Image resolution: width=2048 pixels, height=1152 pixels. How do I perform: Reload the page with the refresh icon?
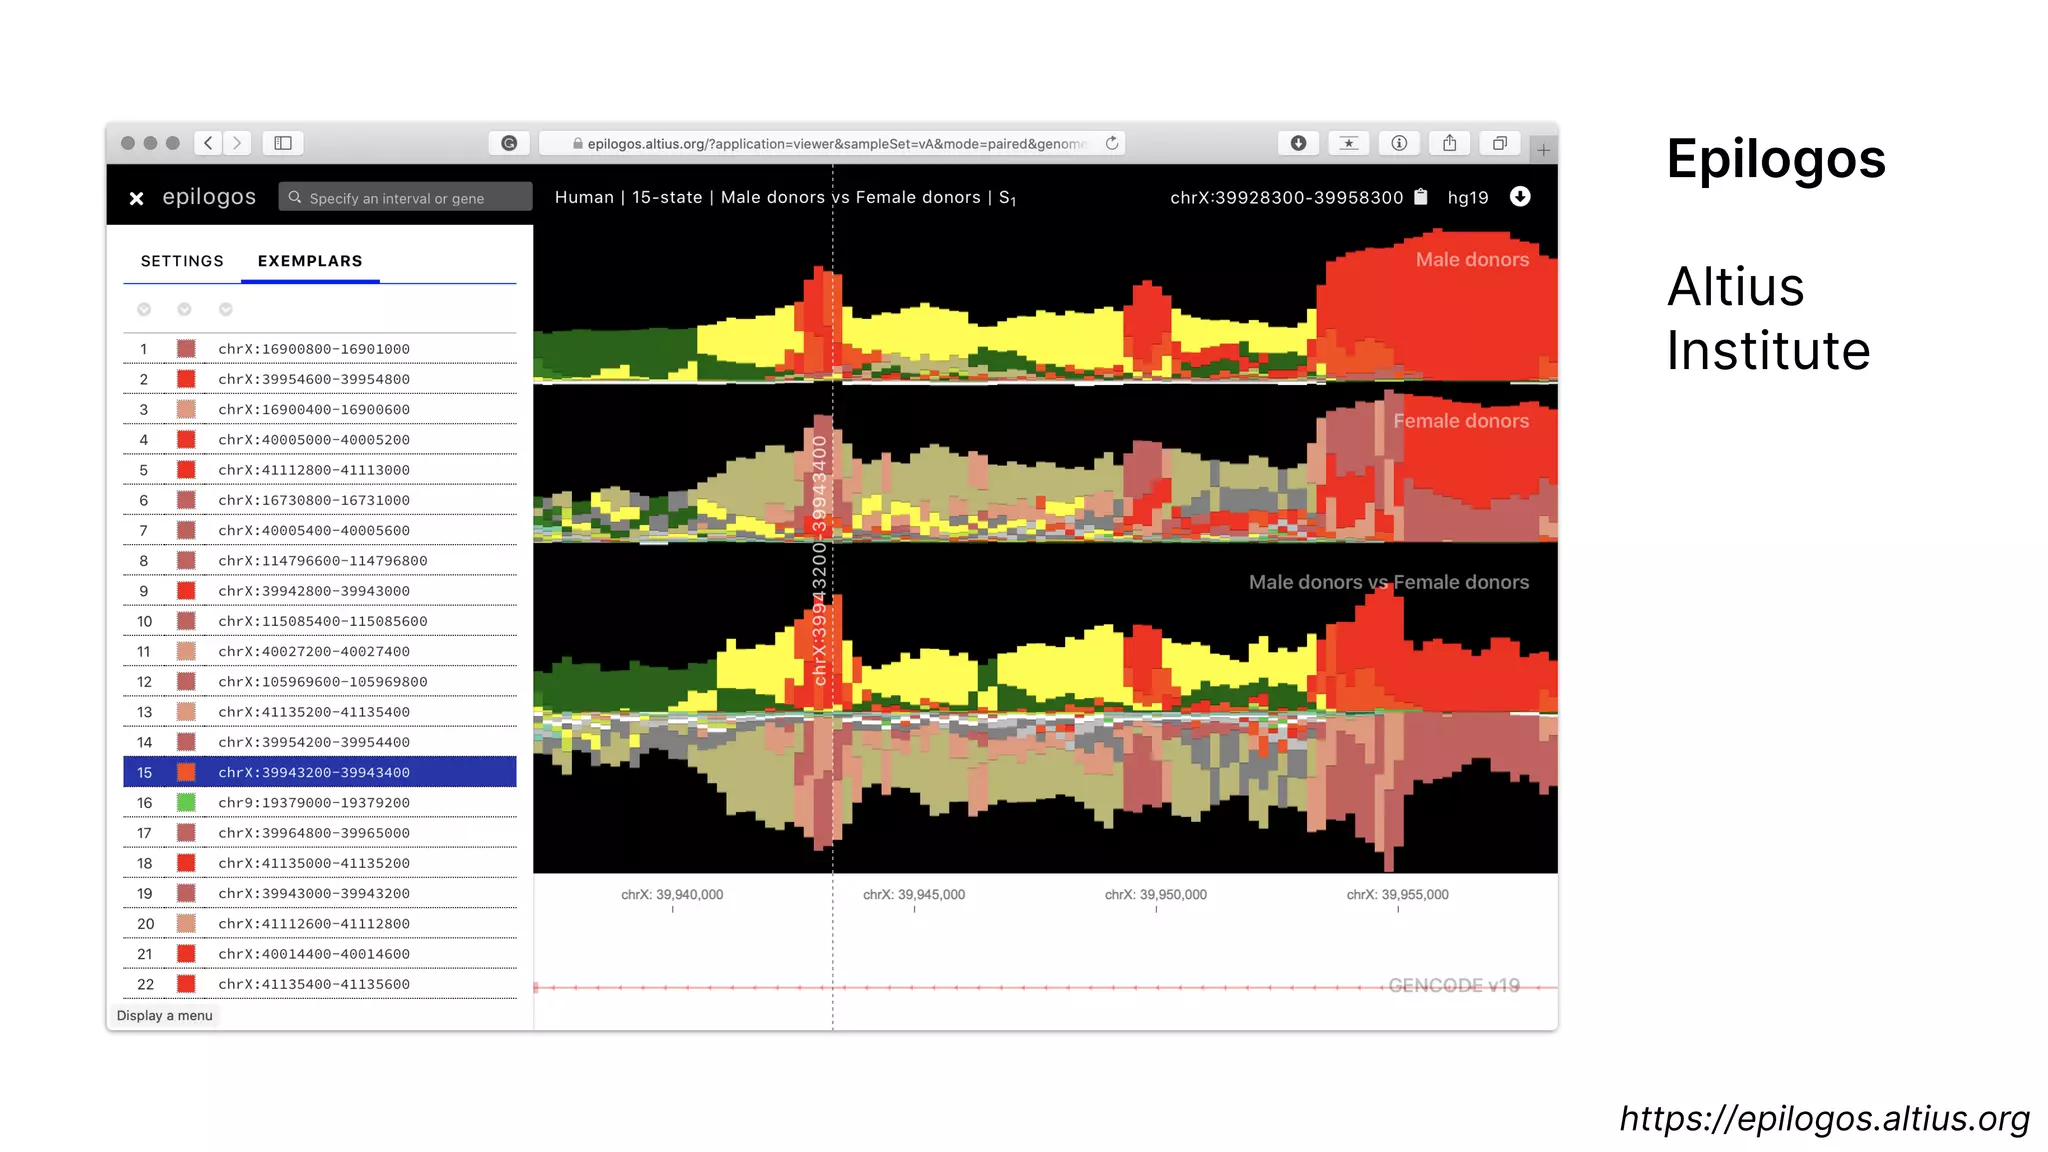1112,143
